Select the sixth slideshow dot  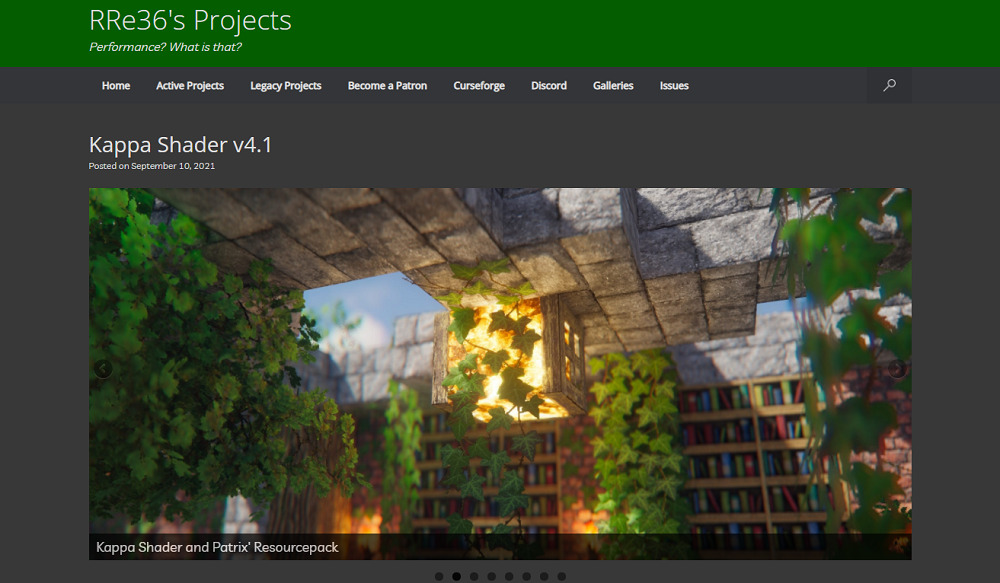tap(527, 577)
